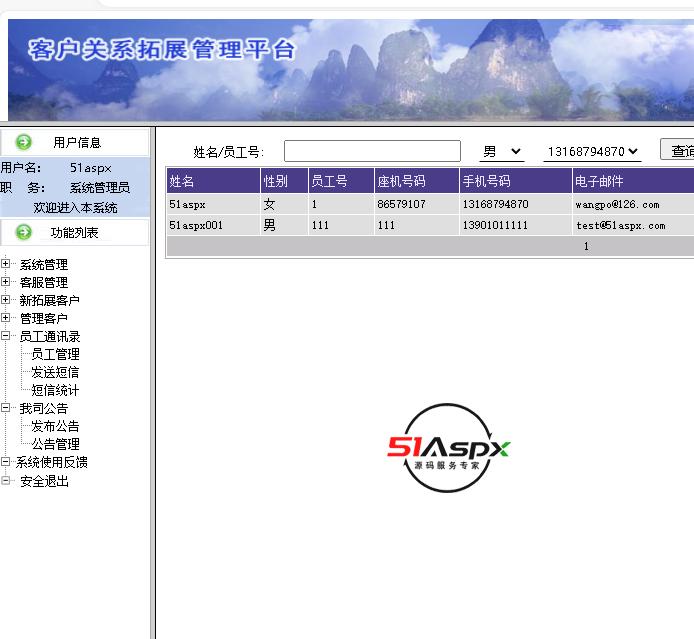Click the green arrow icon beside 用户信息
This screenshot has height=639, width=694.
coord(23,142)
